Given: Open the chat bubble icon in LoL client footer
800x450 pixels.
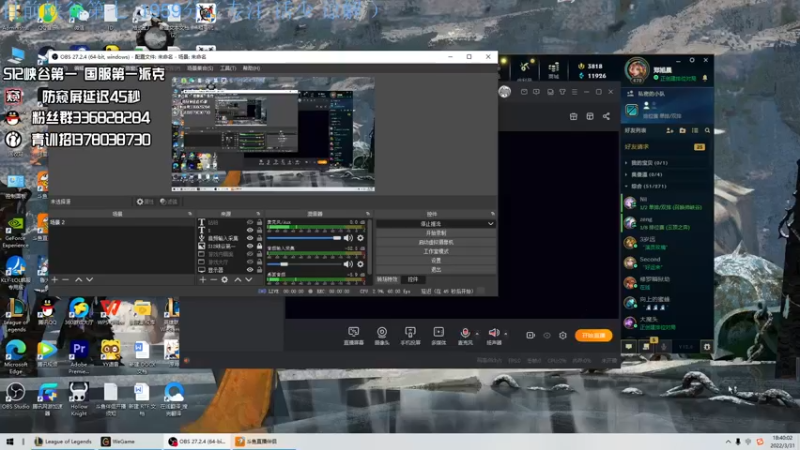Looking at the screenshot, I should 629,347.
